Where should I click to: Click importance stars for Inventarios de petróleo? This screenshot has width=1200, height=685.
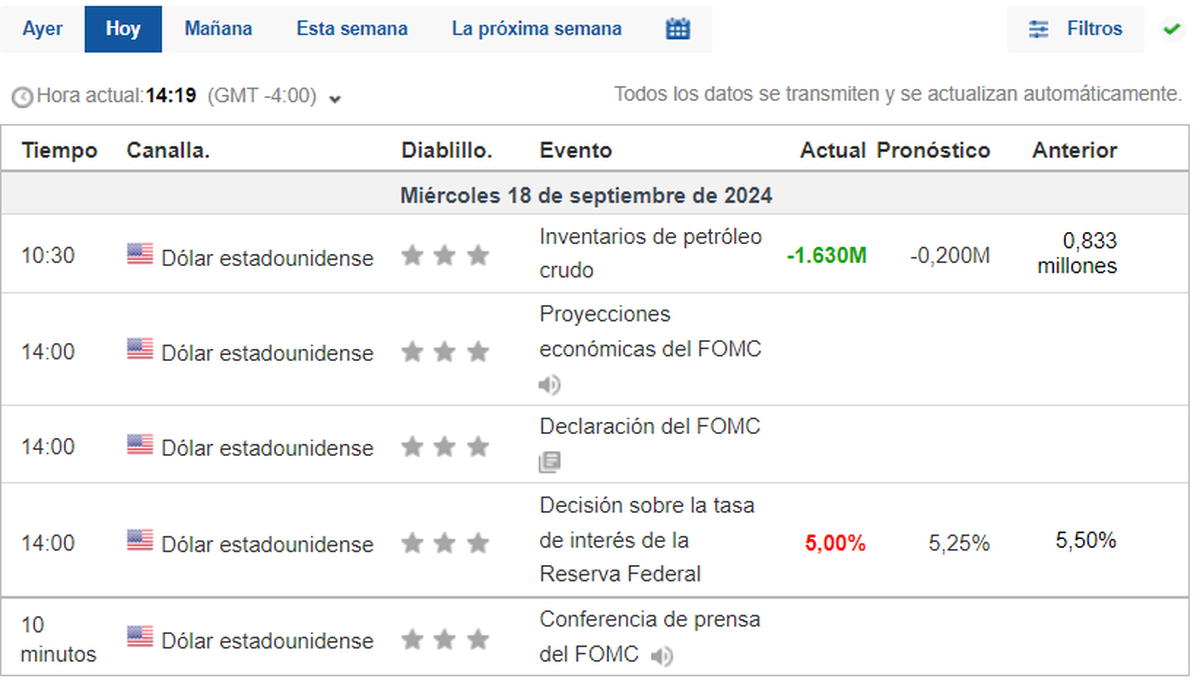click(445, 256)
